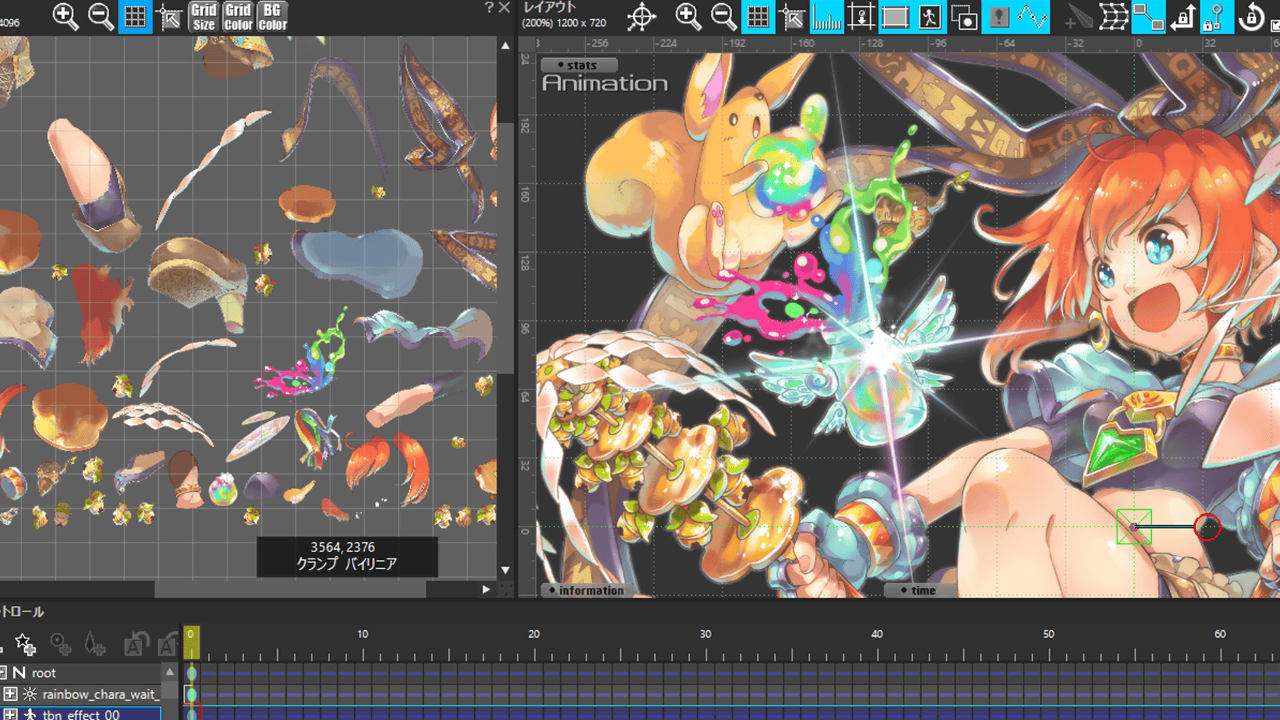Zoom out on the layout window
Screen dimensions: 1280x720
click(x=723, y=16)
